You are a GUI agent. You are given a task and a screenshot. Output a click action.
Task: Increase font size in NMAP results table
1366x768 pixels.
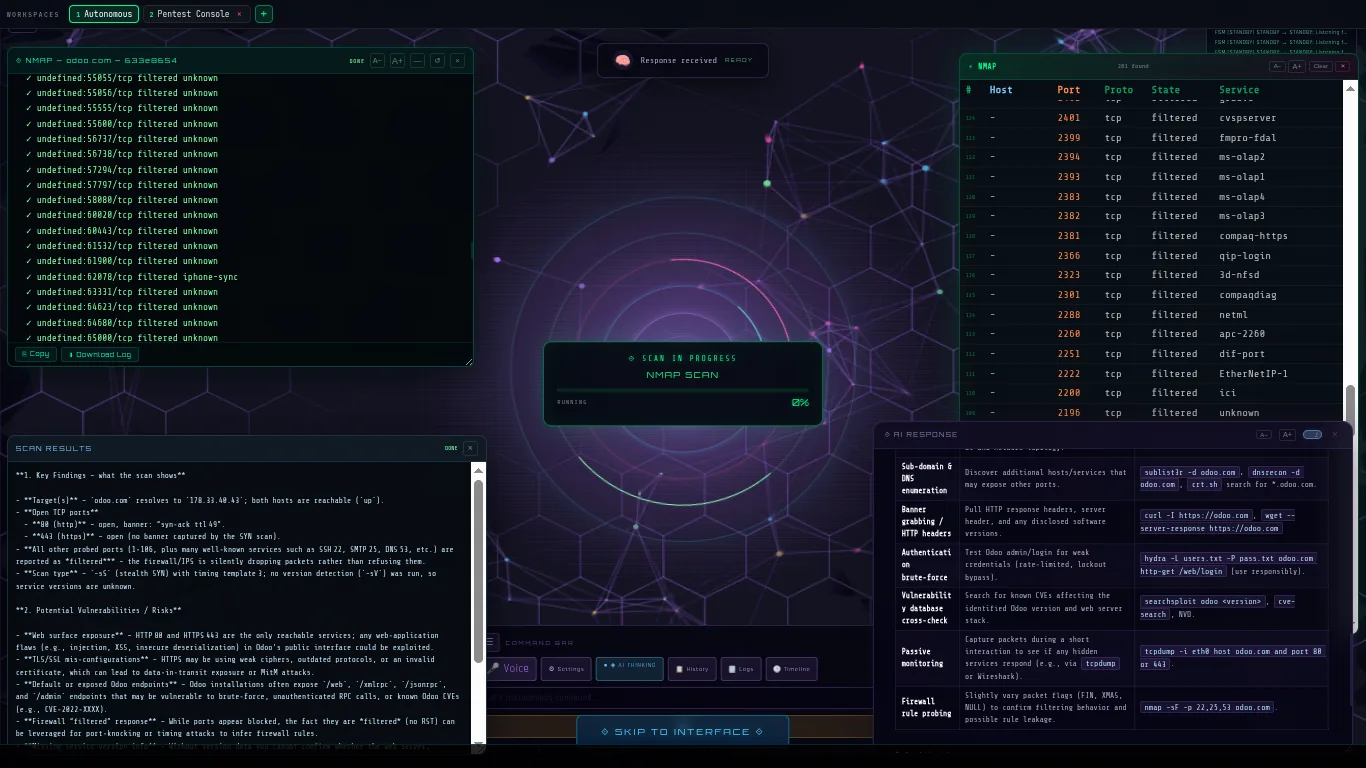click(x=1296, y=67)
